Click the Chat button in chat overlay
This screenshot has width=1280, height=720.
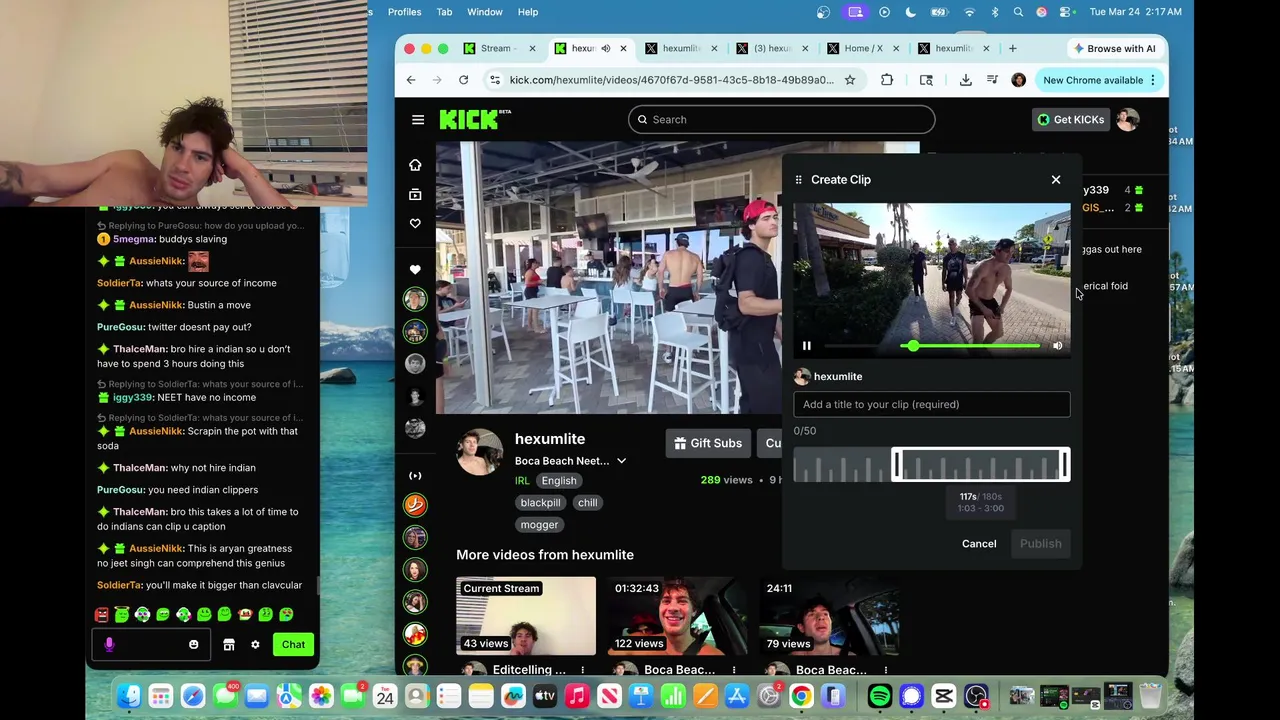[x=293, y=645]
